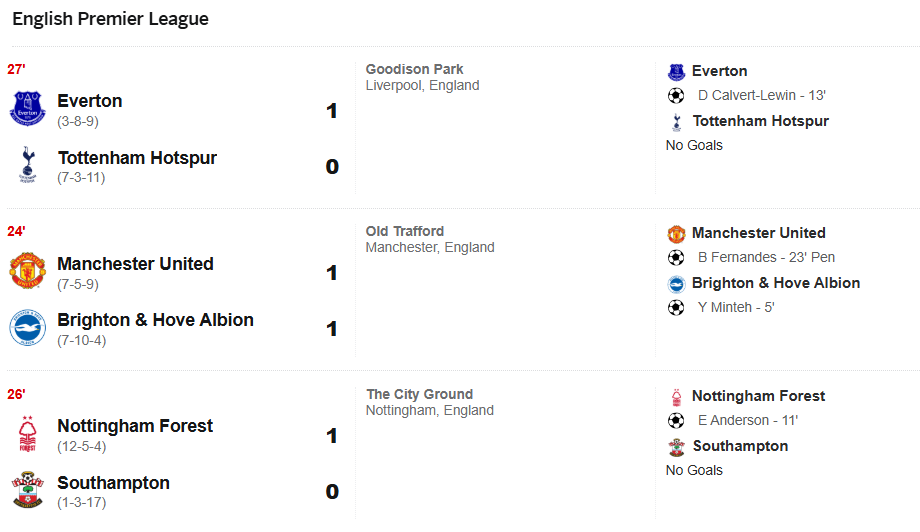Click the English Premier League heading

(x=110, y=19)
